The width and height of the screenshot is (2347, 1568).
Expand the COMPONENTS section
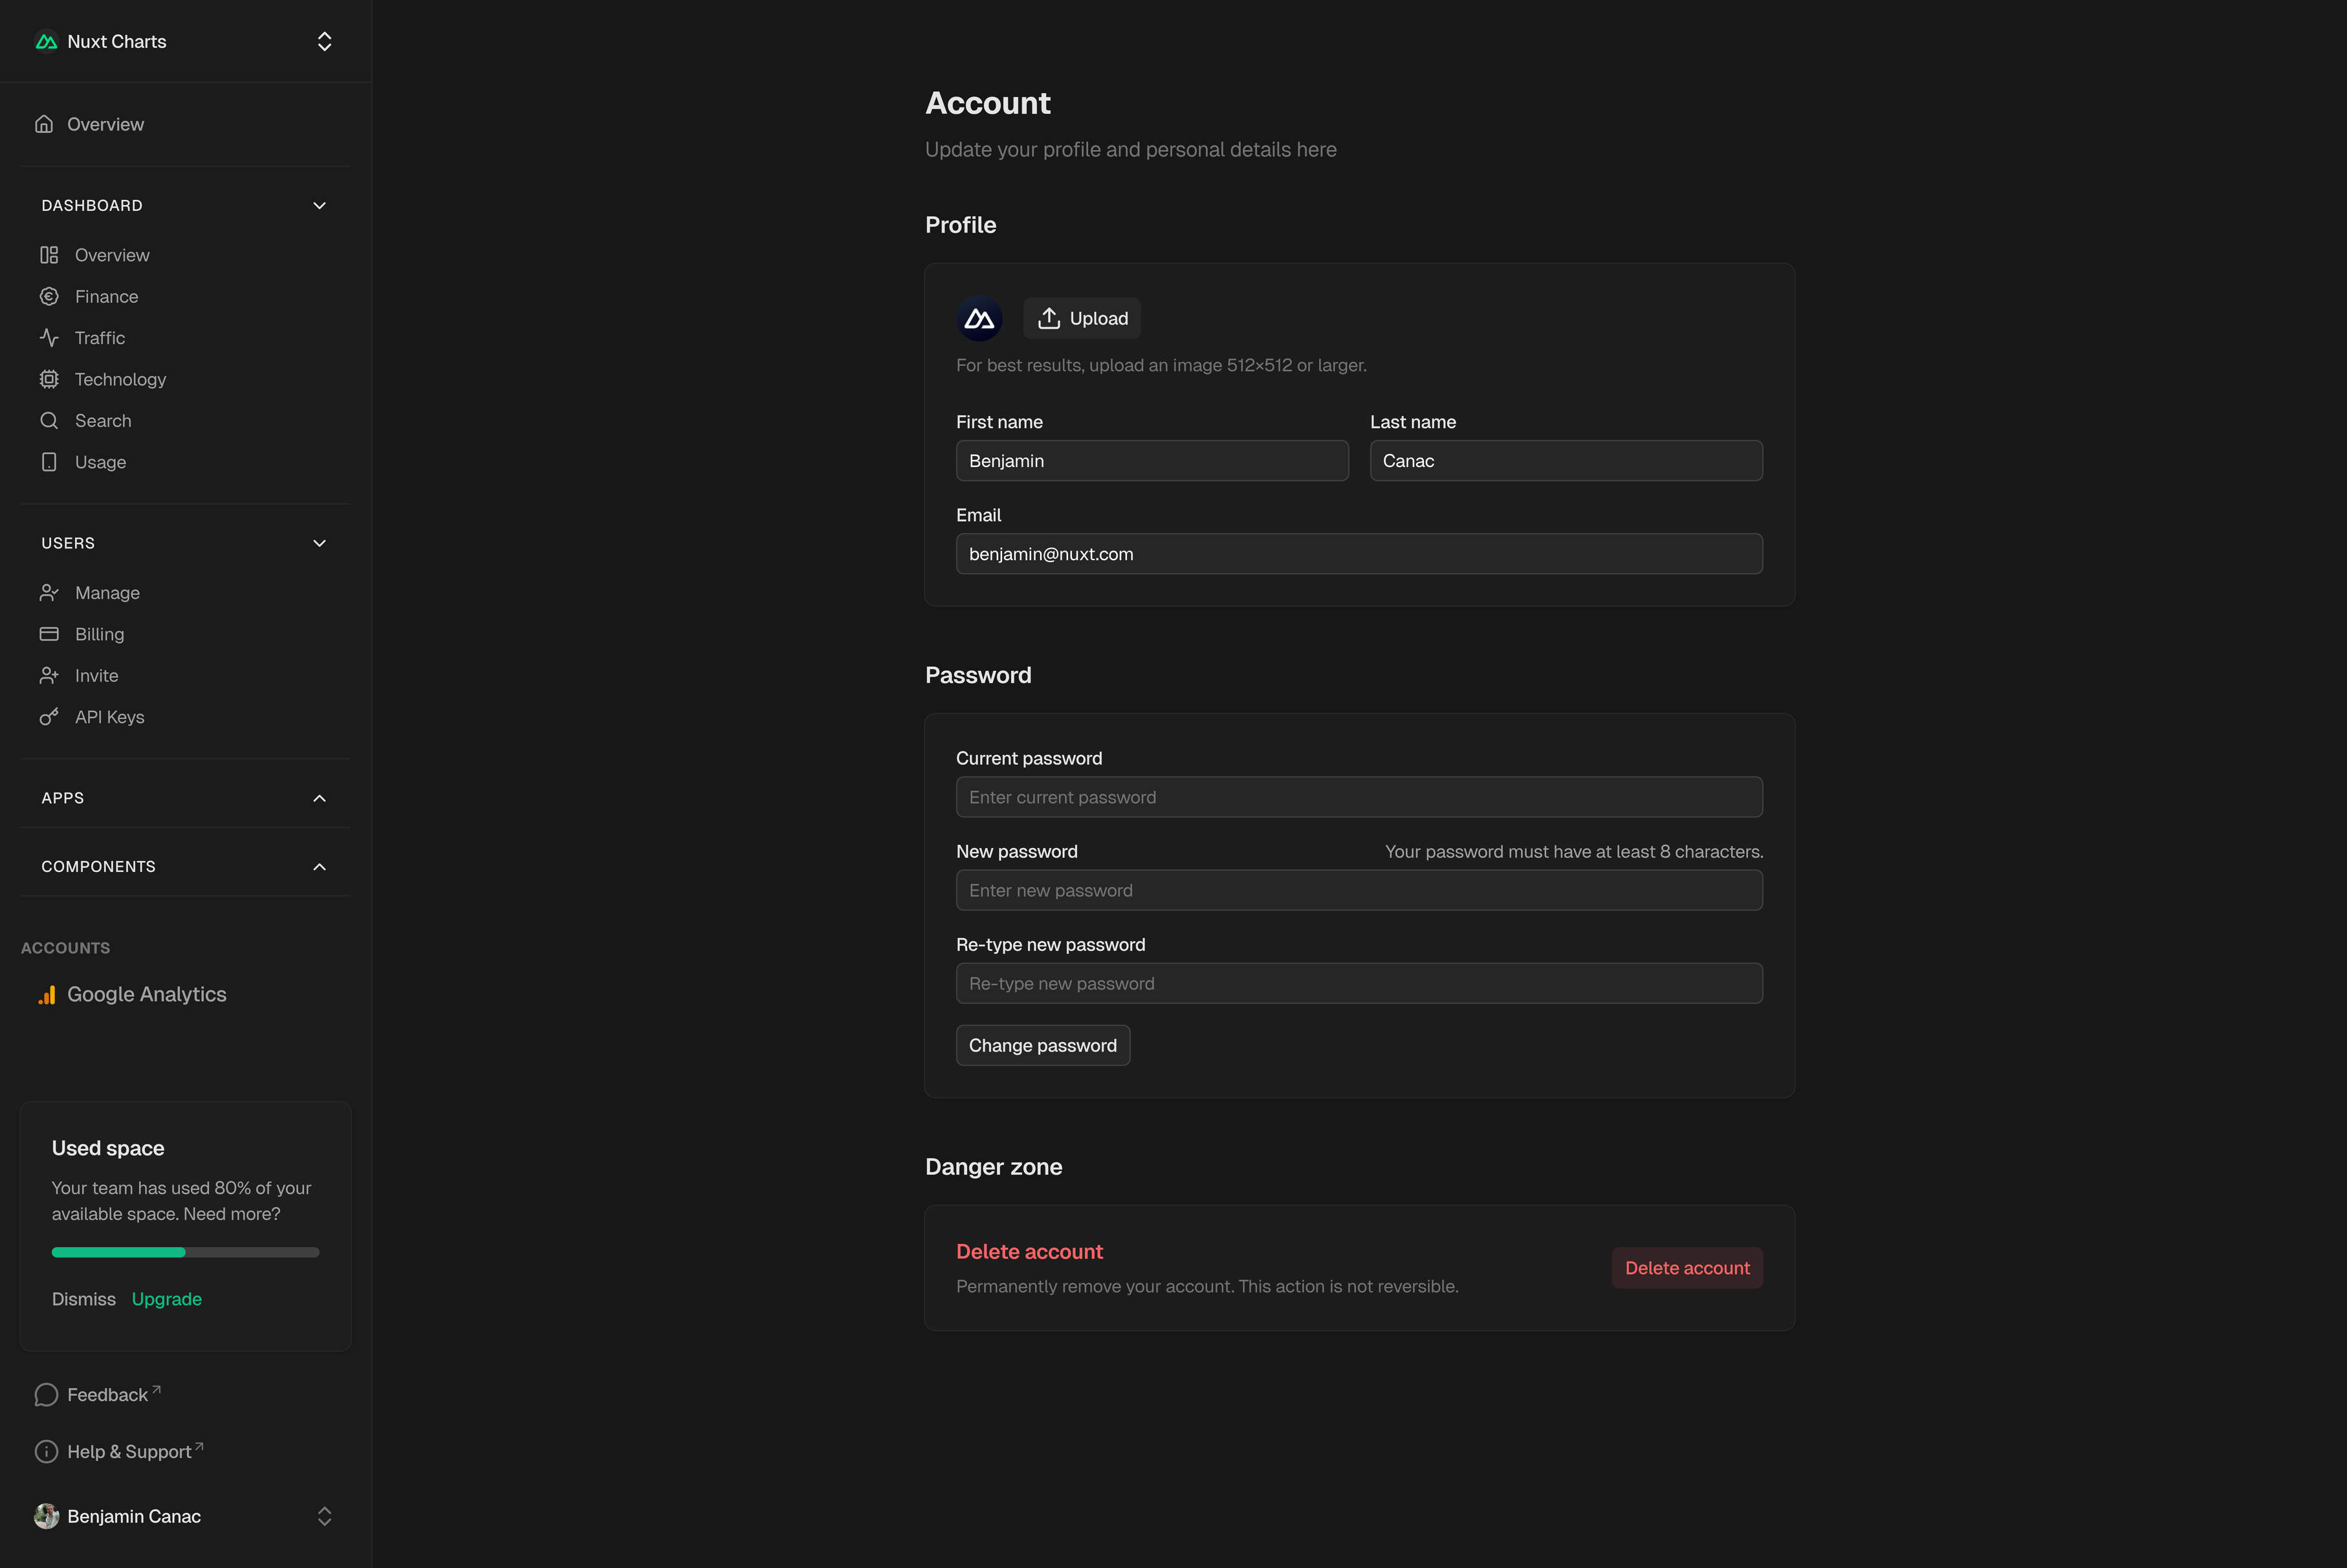[319, 867]
